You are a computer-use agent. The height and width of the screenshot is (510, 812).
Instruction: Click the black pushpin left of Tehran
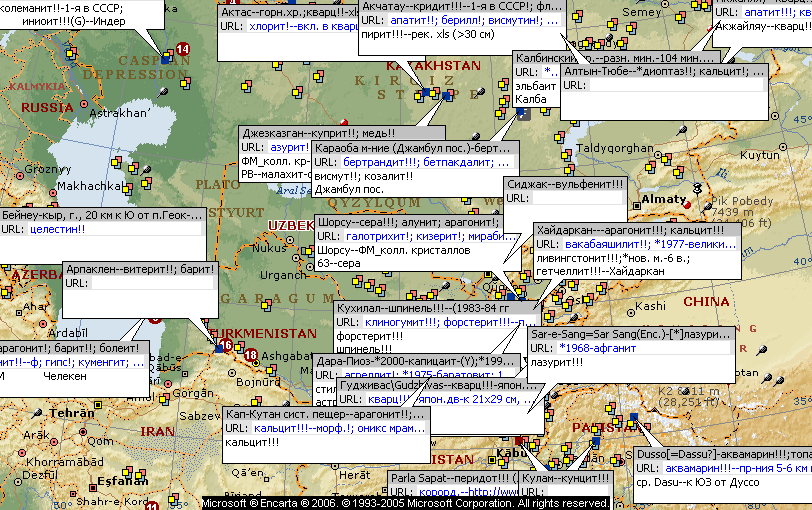tap(39, 412)
